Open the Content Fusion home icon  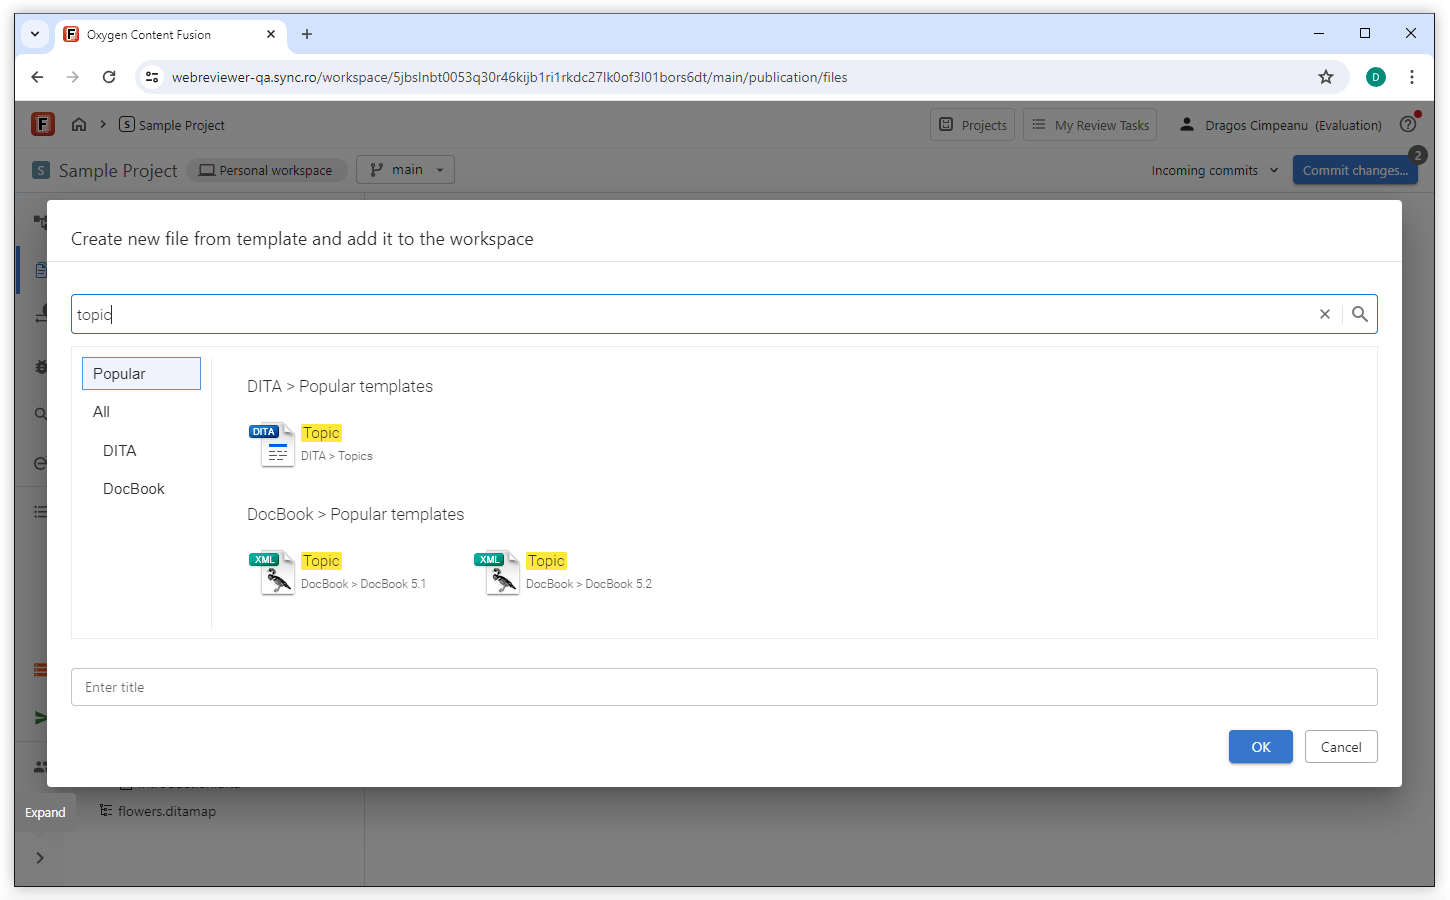pos(79,124)
